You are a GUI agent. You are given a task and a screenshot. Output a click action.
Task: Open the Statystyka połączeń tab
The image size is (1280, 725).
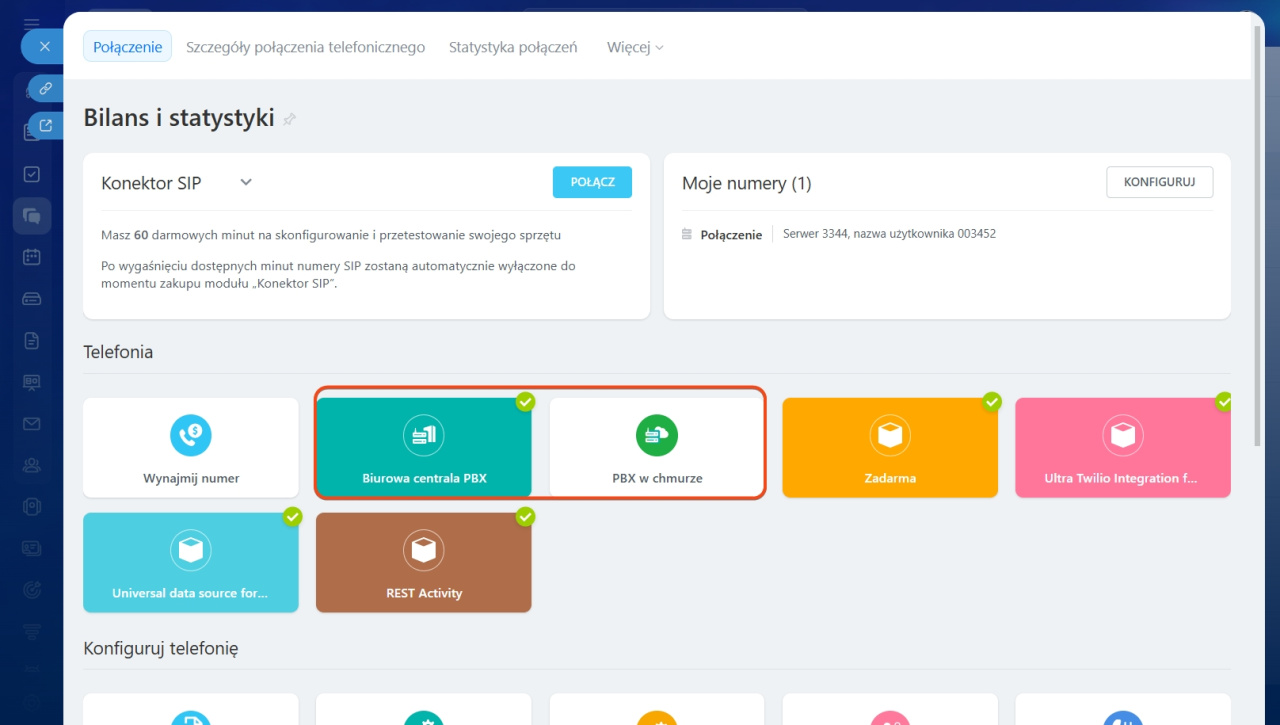tap(513, 47)
